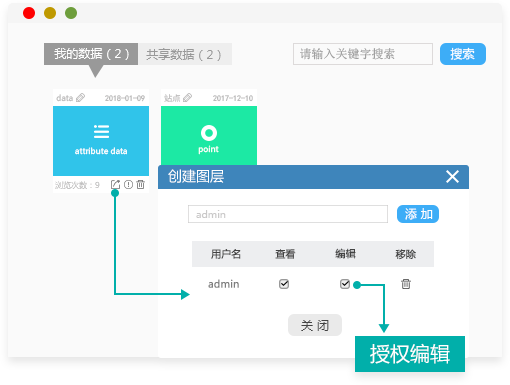Viewport: 510px width, 385px height.
Task: Click the pencil icon next to the 站点 title
Action: click(188, 98)
